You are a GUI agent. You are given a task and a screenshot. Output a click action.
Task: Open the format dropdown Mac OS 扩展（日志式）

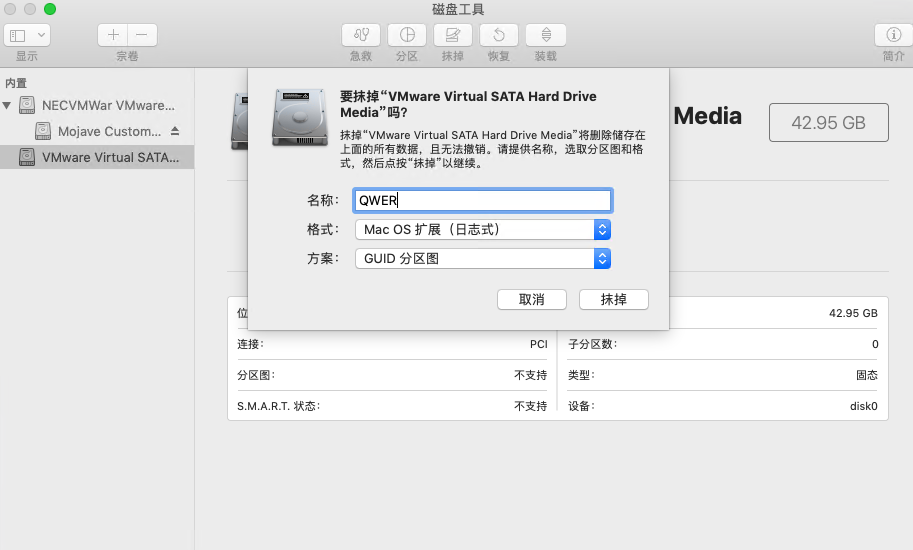click(x=483, y=229)
